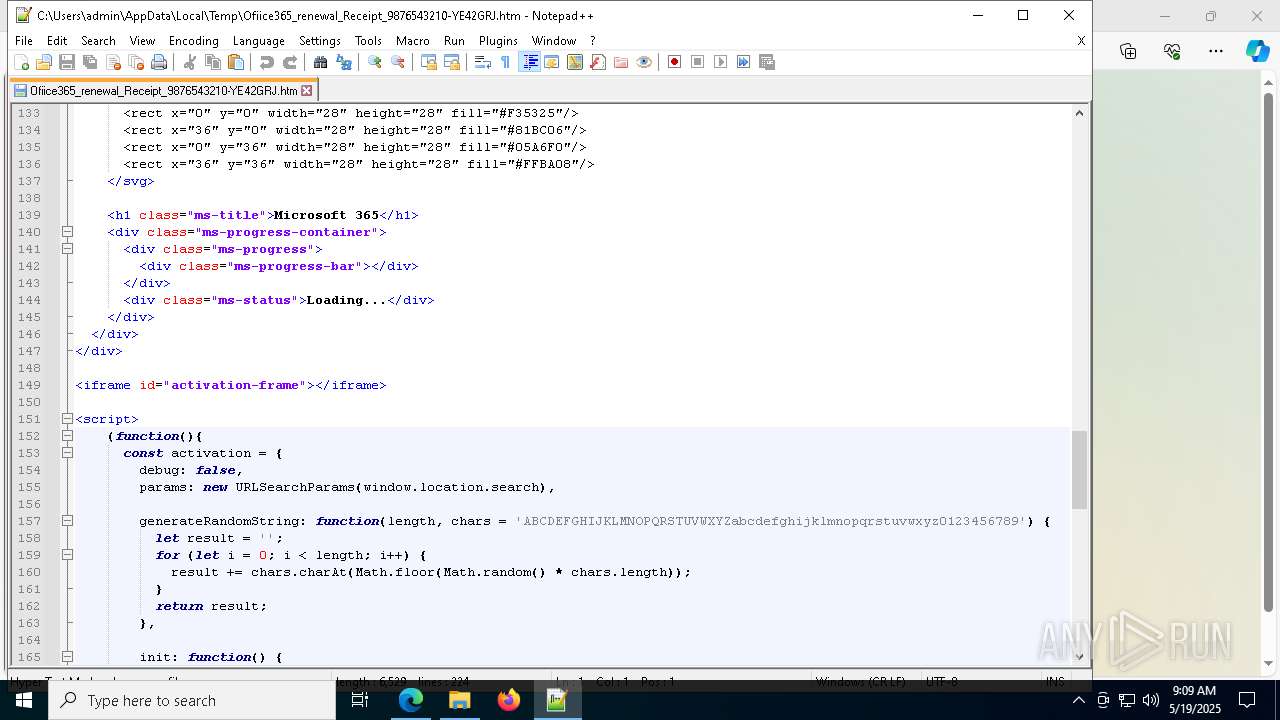
Task: Select the Ofiice365_renewal_Receipt tab
Action: click(164, 90)
